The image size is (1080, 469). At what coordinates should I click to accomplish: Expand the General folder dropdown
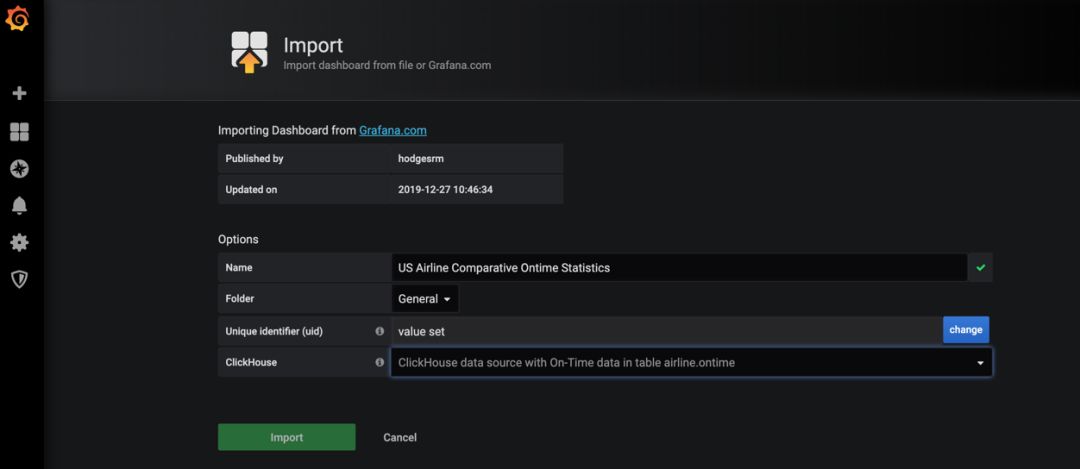point(424,299)
